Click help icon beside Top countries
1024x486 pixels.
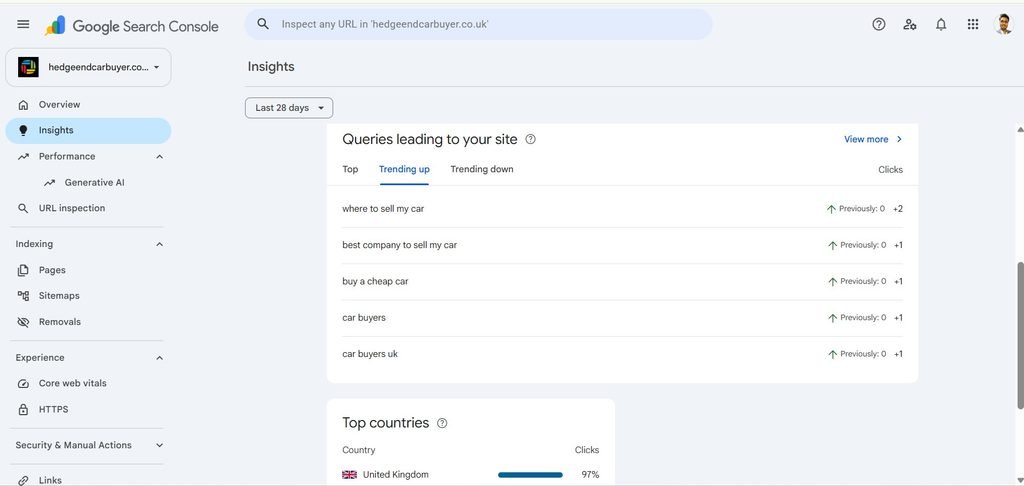click(442, 423)
